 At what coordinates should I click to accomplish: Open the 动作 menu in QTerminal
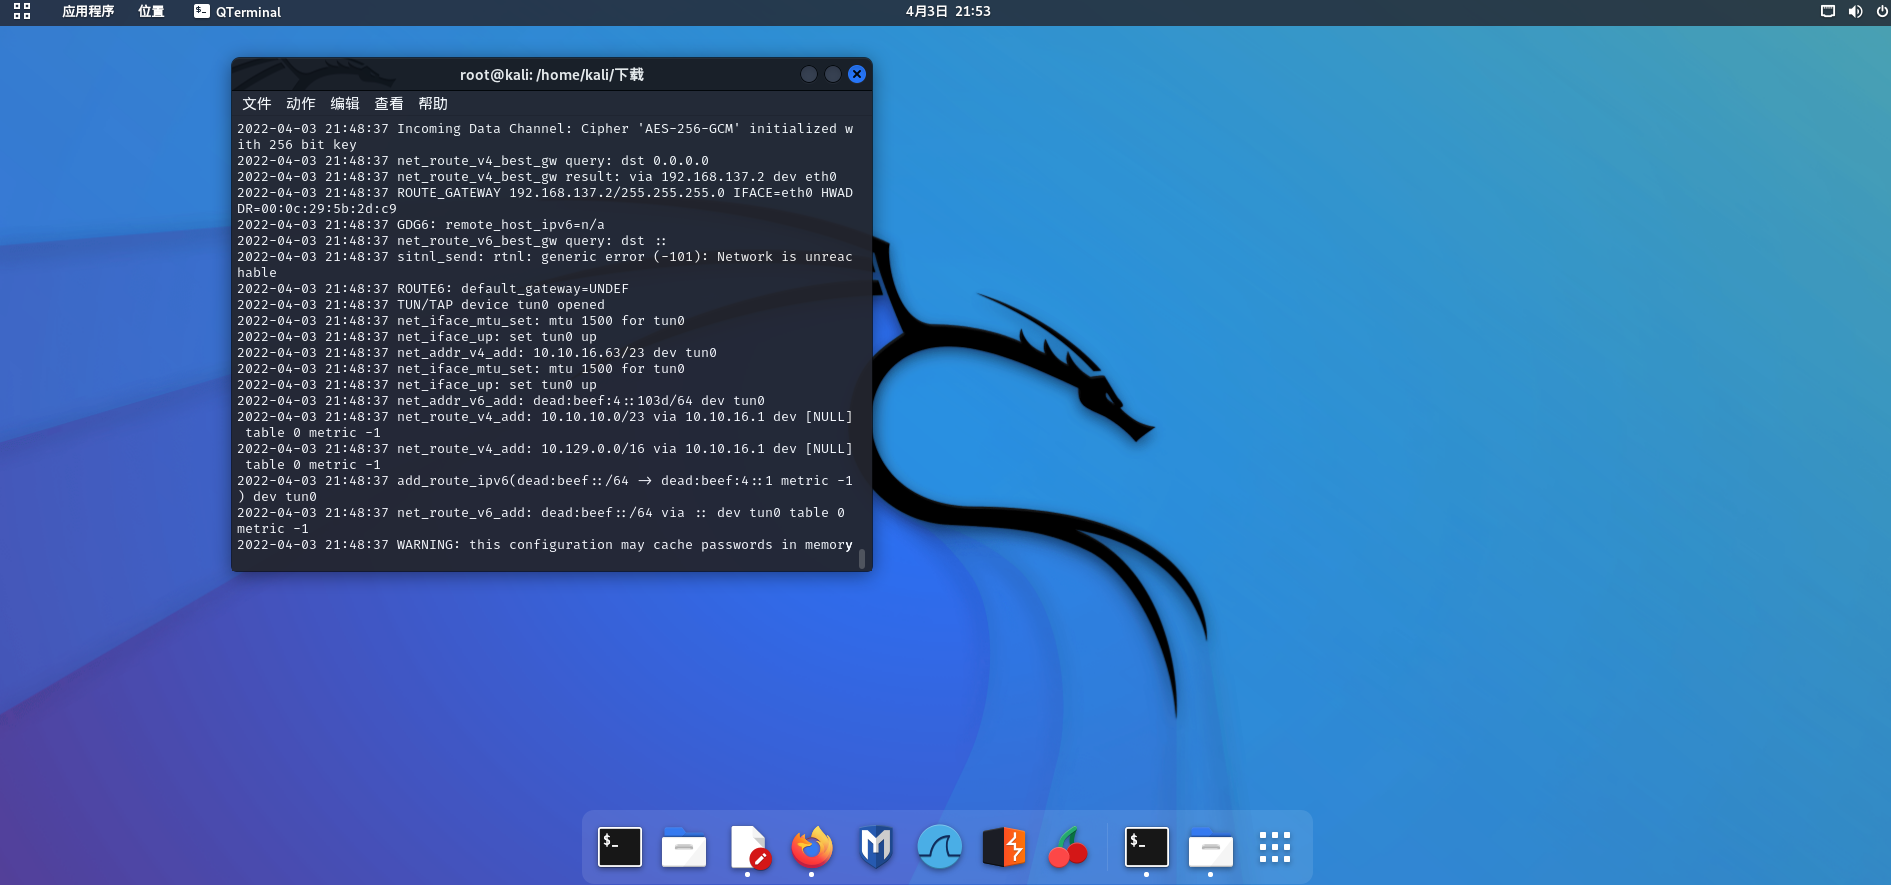301,104
